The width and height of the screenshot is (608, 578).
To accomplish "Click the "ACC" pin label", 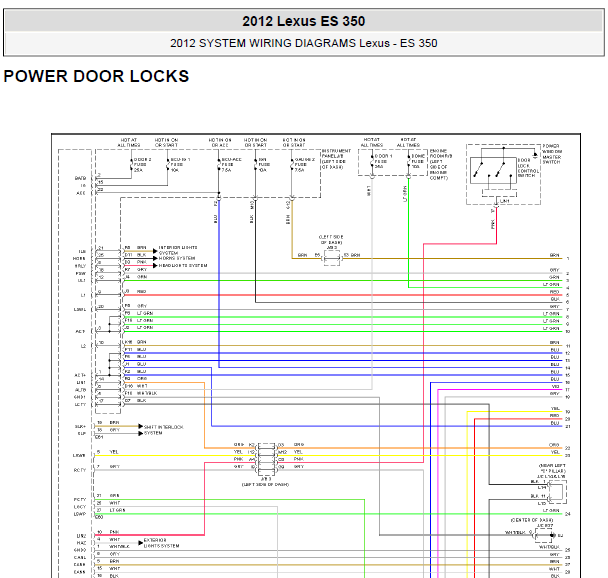I will (x=81, y=193).
